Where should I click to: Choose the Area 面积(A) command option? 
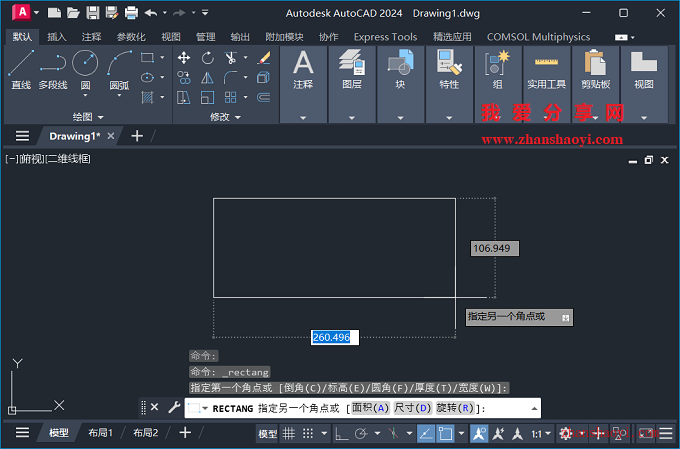tap(370, 408)
